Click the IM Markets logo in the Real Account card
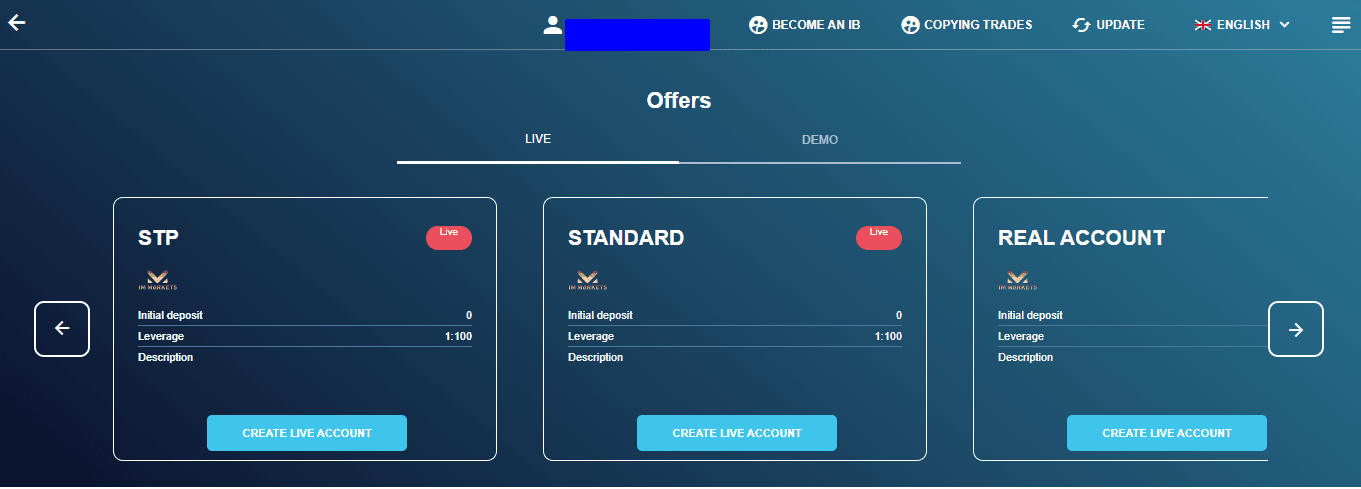This screenshot has width=1361, height=489. click(1017, 280)
